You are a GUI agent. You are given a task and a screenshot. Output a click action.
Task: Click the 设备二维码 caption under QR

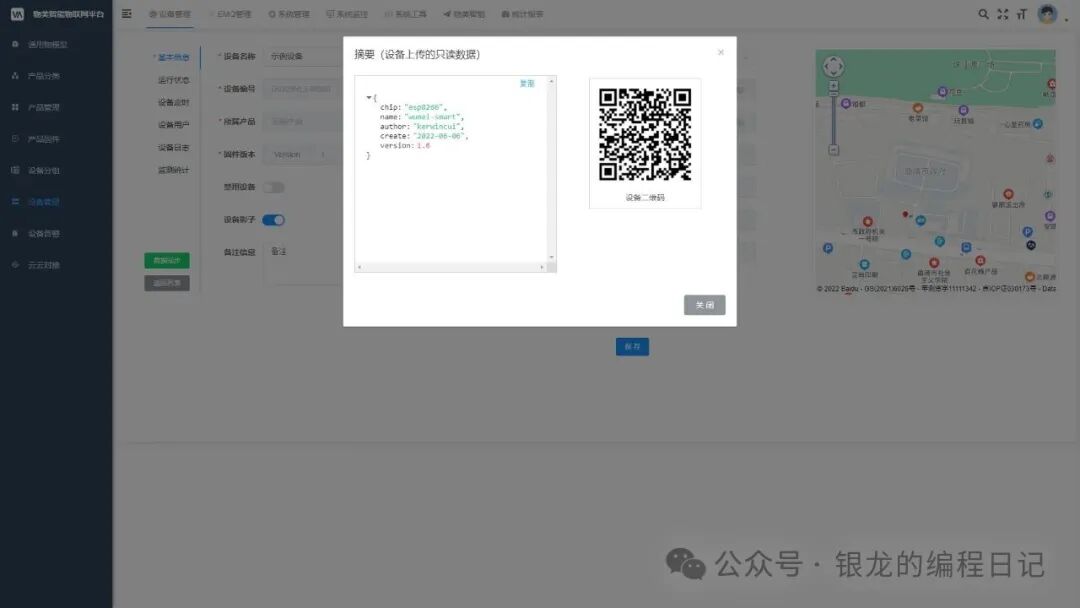point(645,198)
